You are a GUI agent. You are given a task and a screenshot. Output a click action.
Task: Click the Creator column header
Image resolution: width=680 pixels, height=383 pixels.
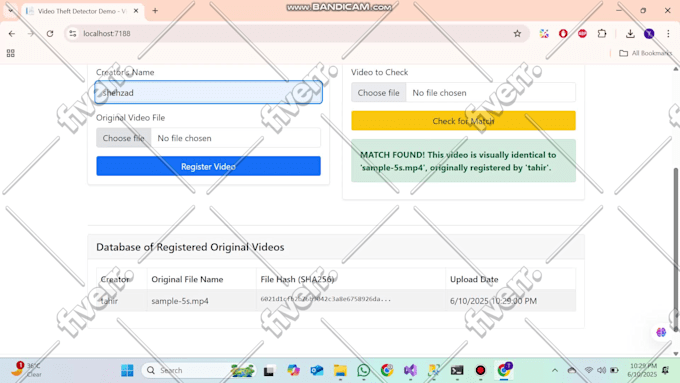tap(115, 279)
